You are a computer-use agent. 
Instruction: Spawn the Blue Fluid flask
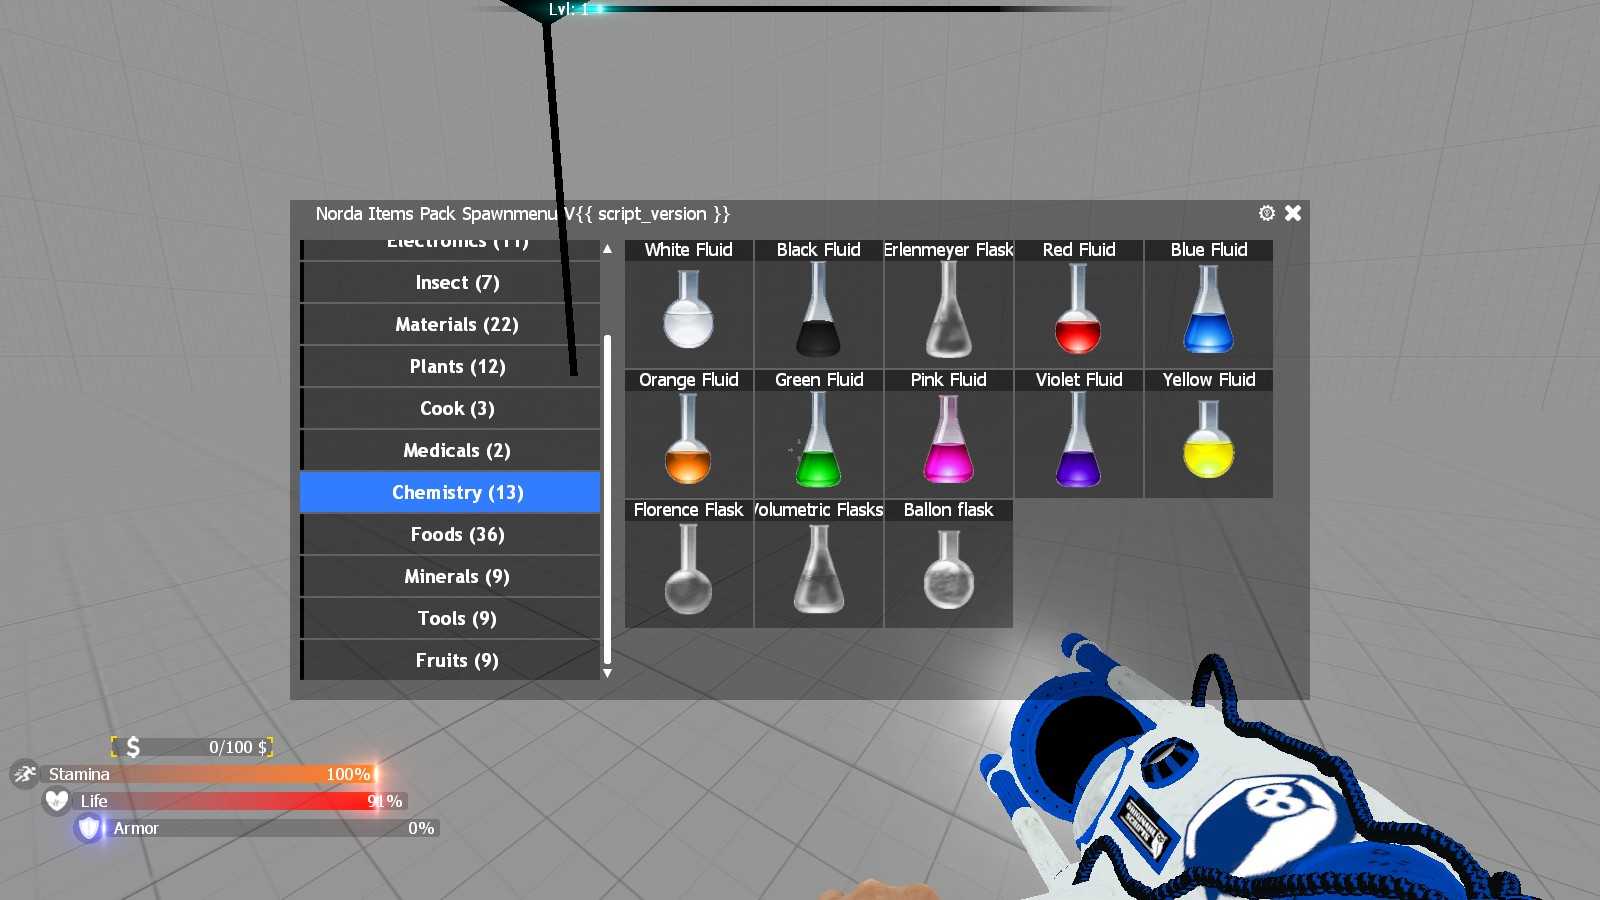1208,304
